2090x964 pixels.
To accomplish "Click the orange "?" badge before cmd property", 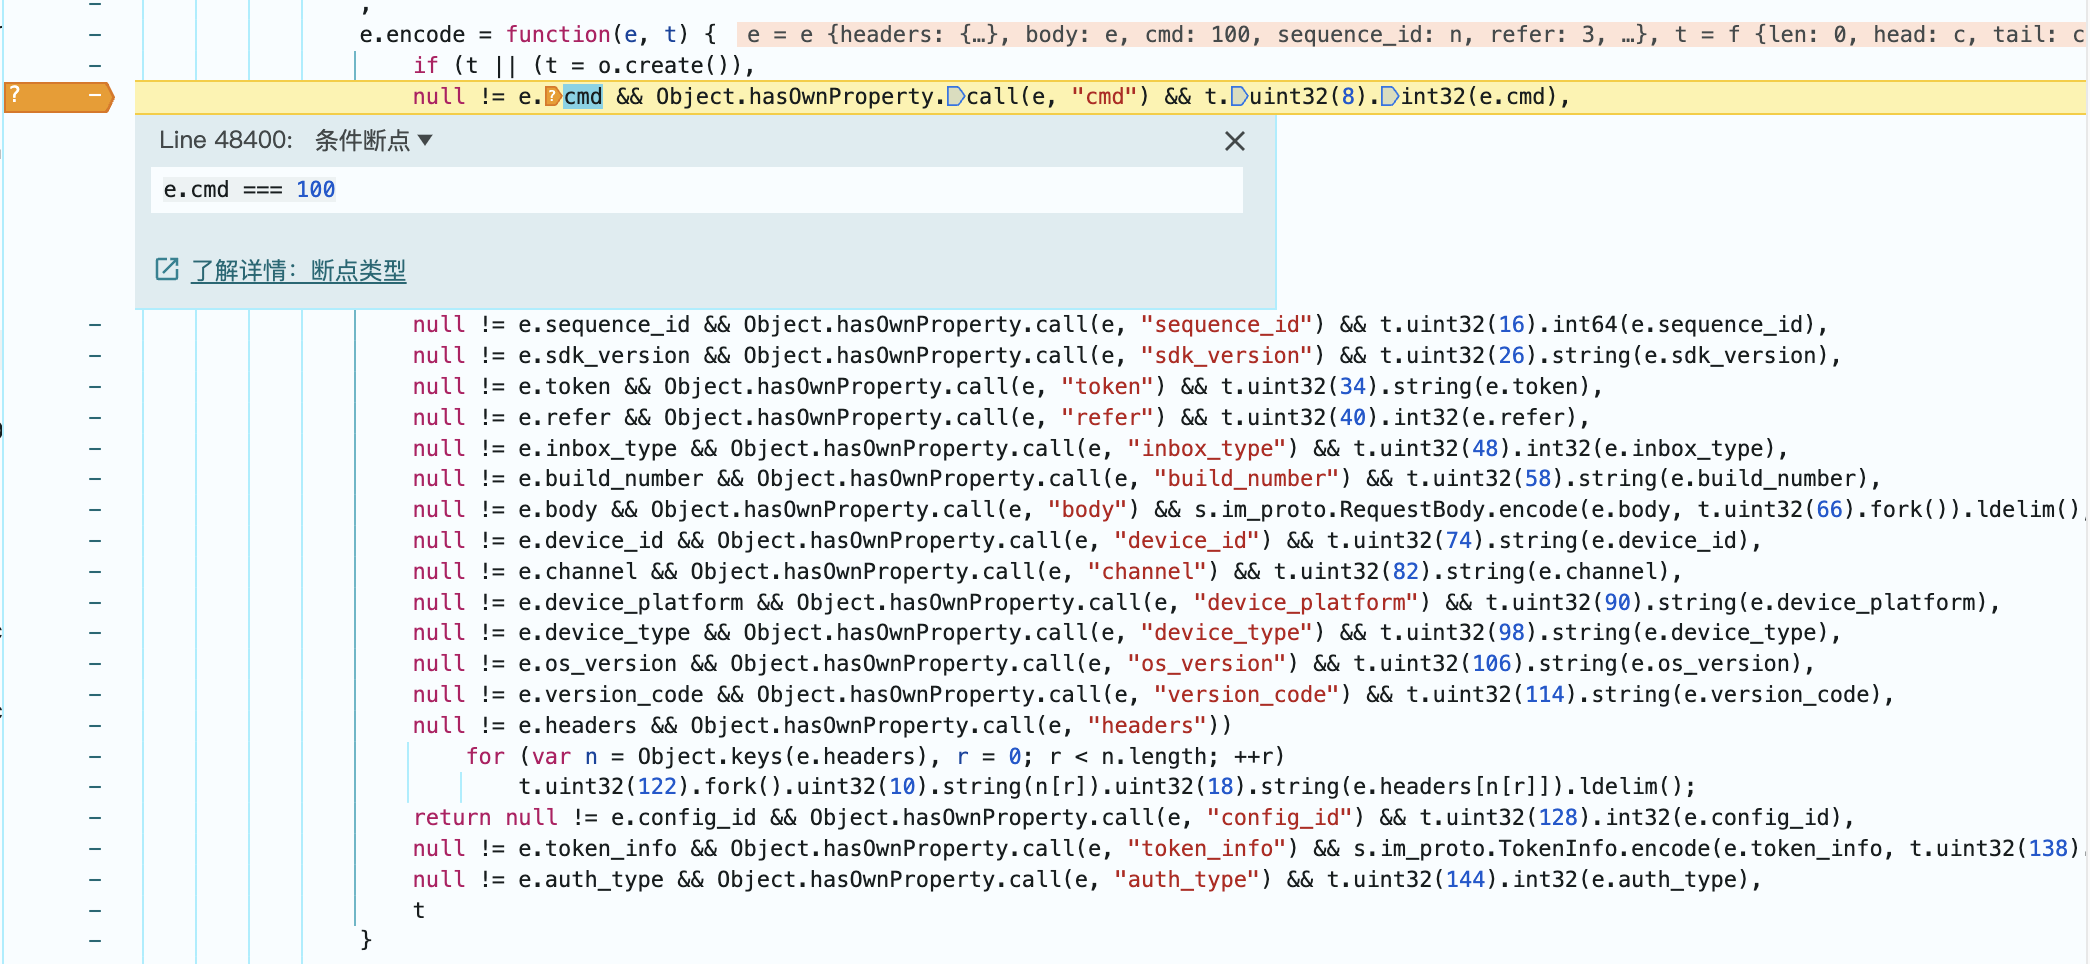I will [551, 96].
